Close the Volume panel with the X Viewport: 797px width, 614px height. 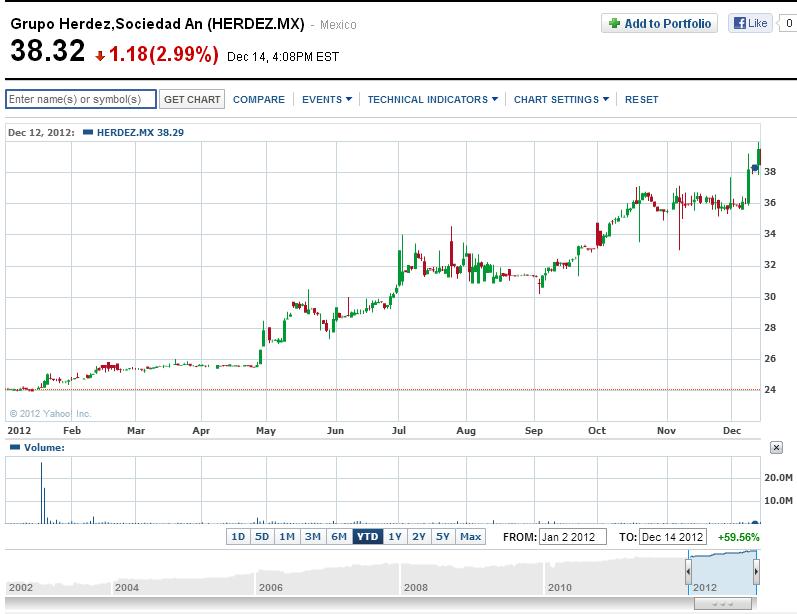(x=776, y=447)
